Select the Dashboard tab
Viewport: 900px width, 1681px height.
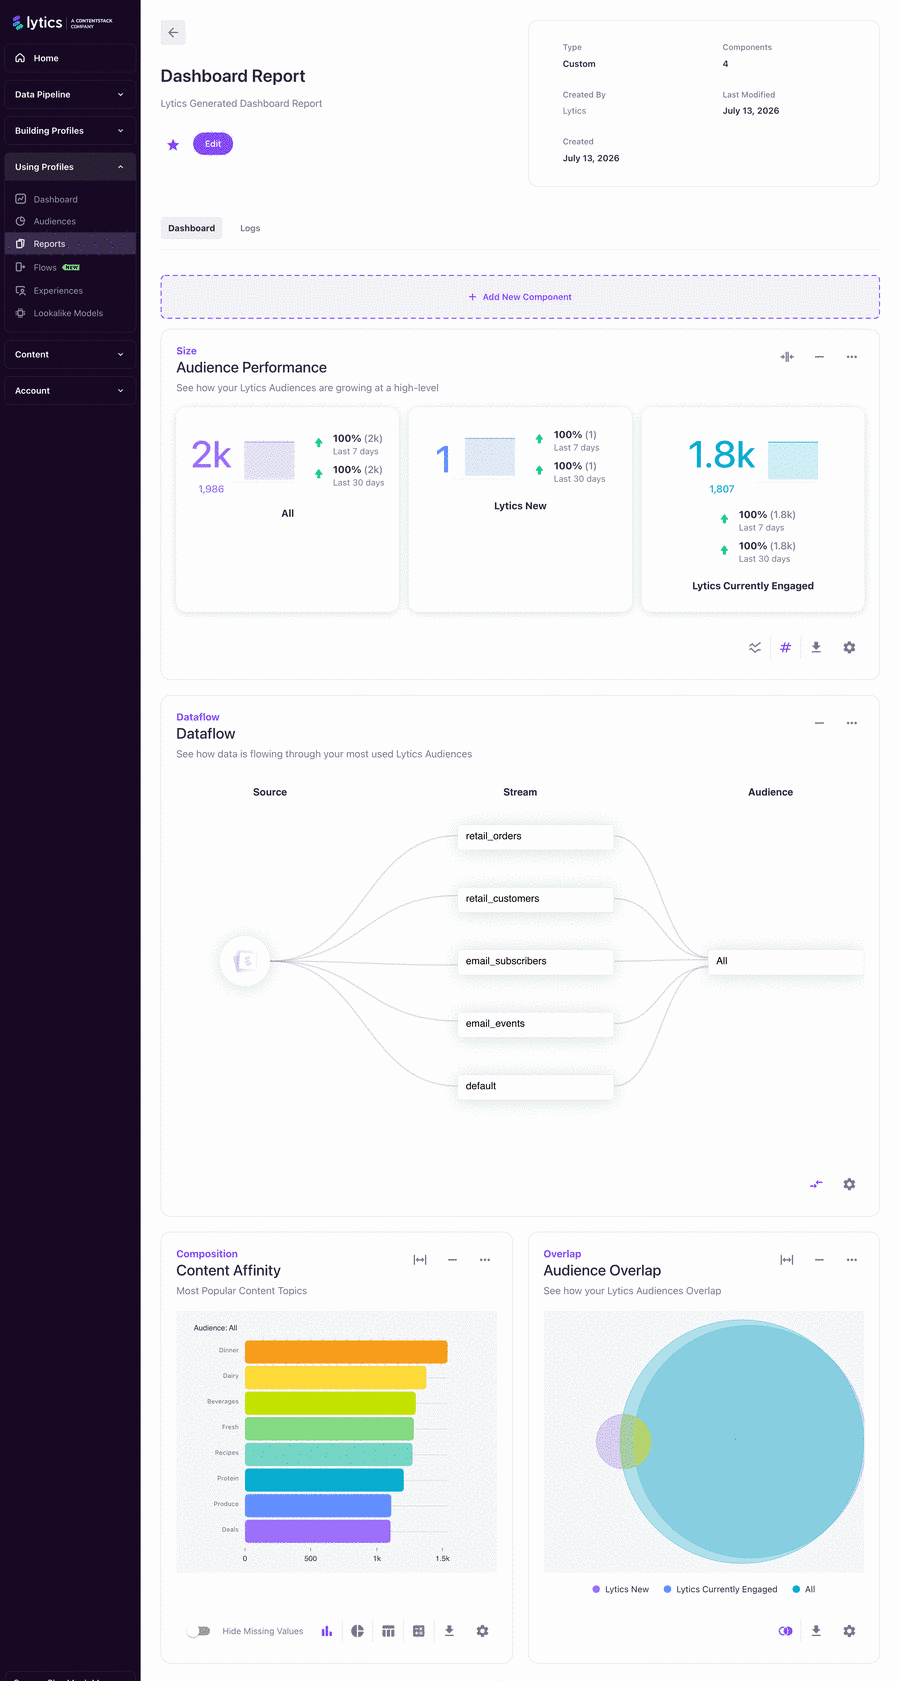pyautogui.click(x=191, y=228)
